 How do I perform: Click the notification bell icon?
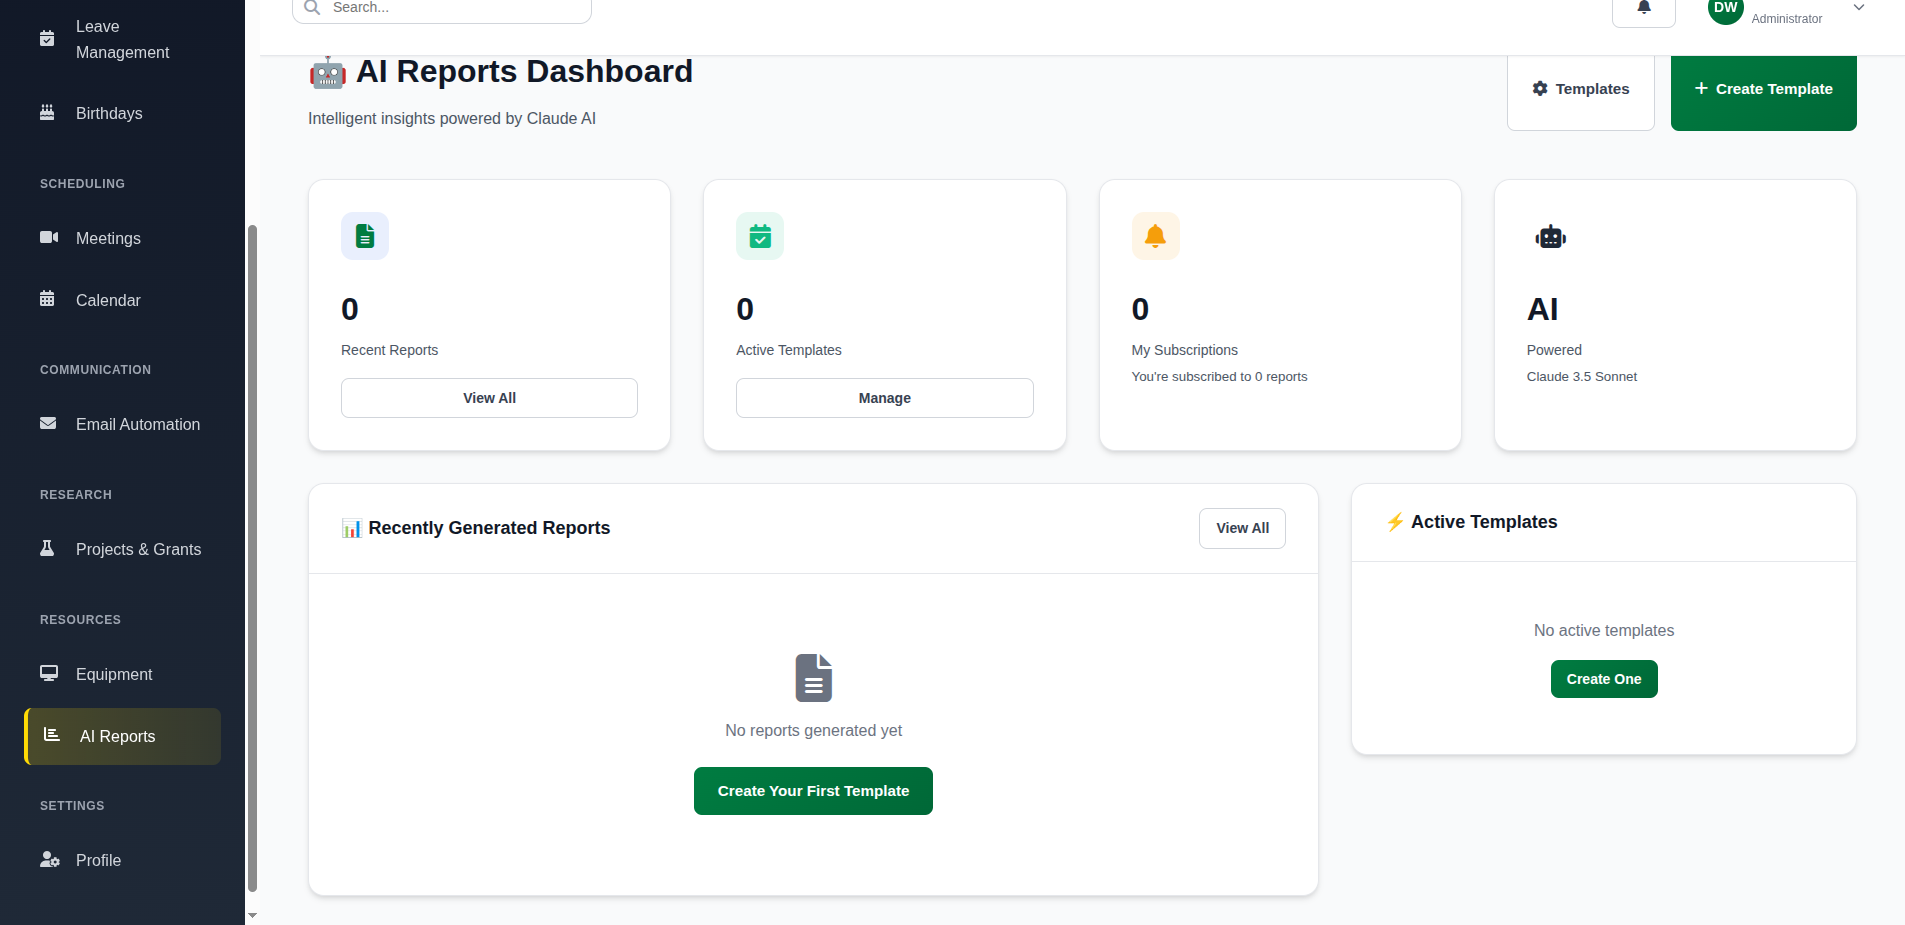pos(1643,7)
